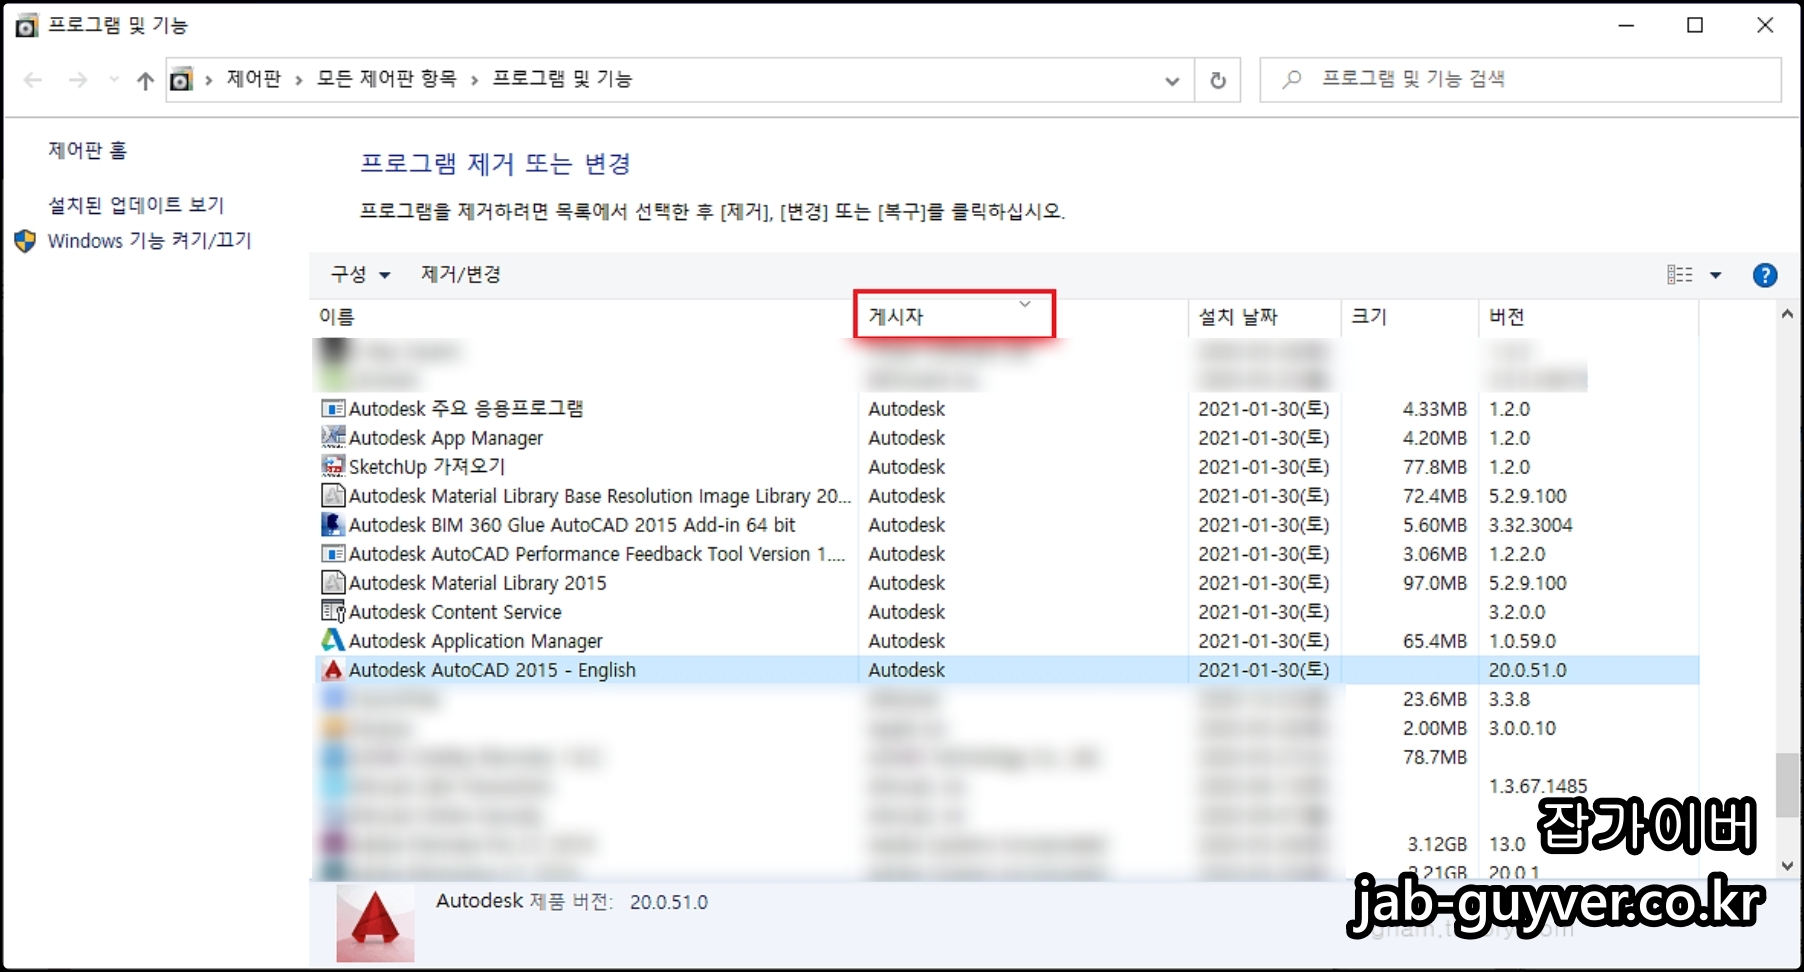The height and width of the screenshot is (972, 1804).
Task: Click the vertical scrollbar thumb
Action: [x=1787, y=786]
